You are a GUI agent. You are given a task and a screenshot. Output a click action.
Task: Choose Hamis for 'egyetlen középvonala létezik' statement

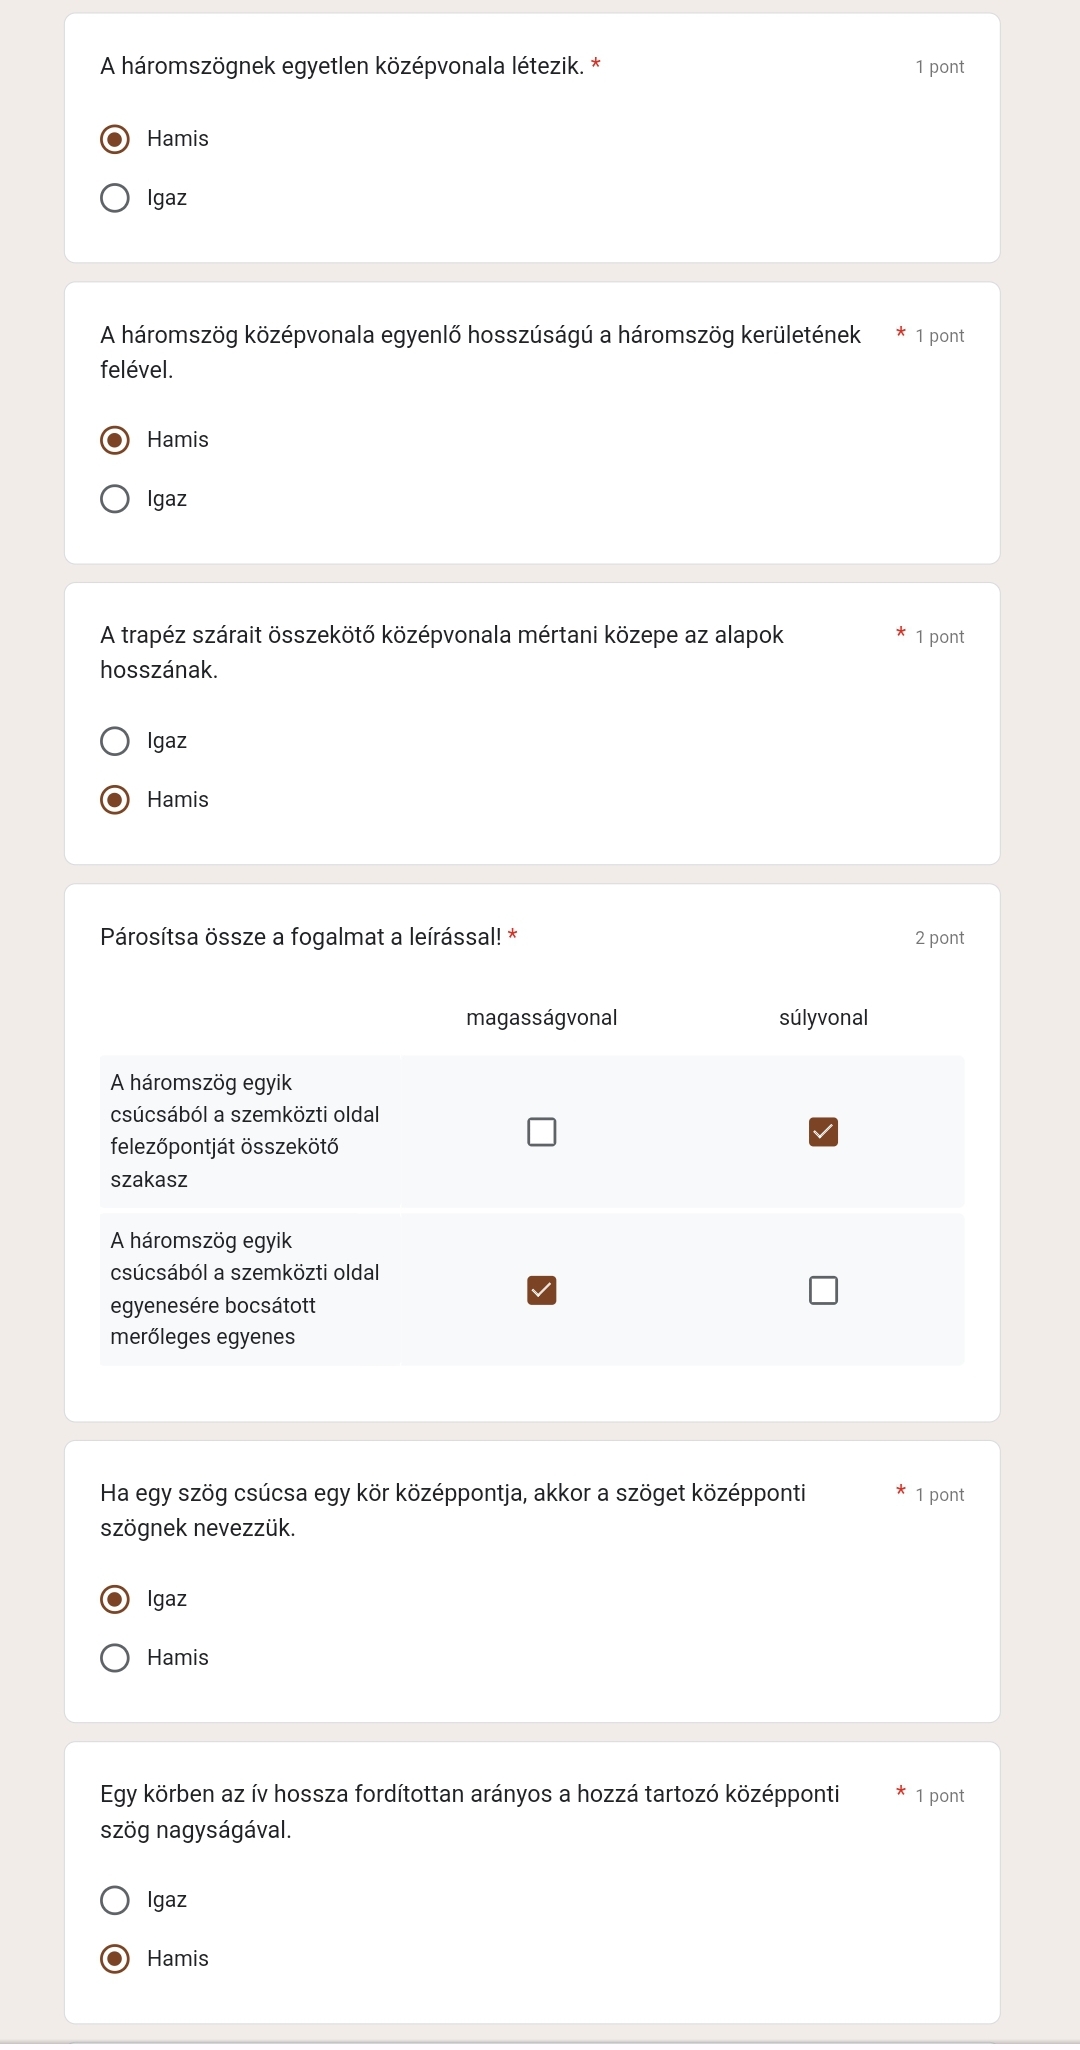click(x=115, y=139)
